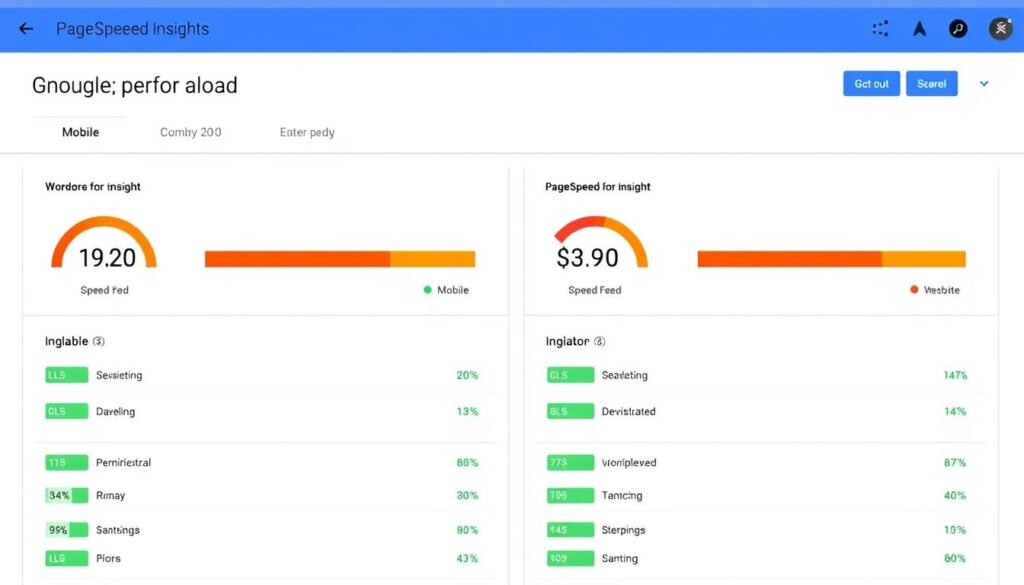Open the Inglator info icon
The image size is (1024, 585).
(x=600, y=341)
